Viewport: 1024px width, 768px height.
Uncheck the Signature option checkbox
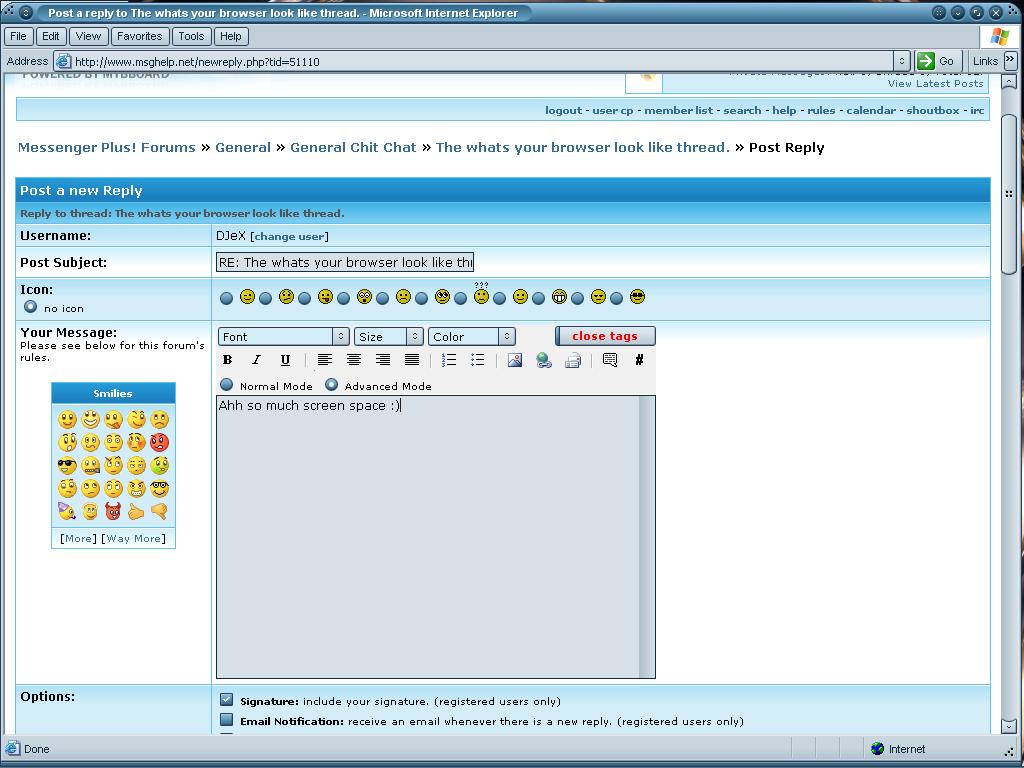pyautogui.click(x=227, y=700)
